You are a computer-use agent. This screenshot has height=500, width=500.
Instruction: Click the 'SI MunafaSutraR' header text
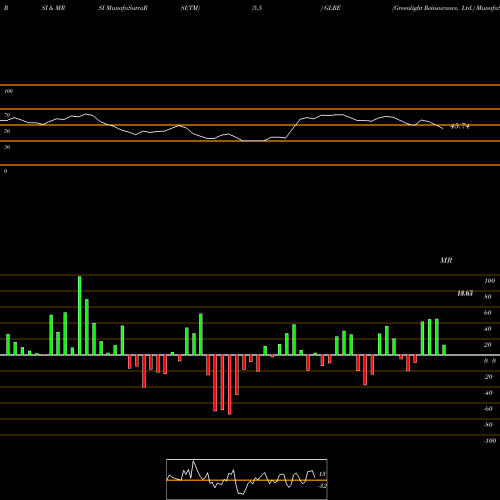pyautogui.click(x=123, y=8)
